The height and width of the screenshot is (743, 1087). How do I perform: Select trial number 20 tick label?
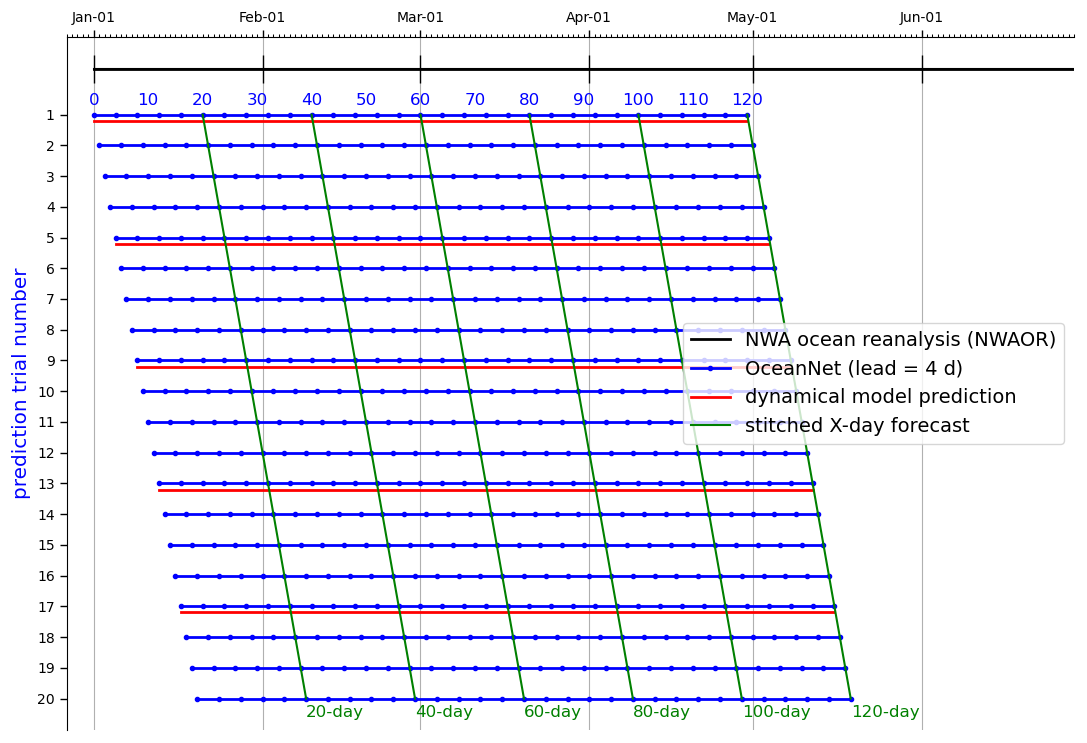click(46, 699)
